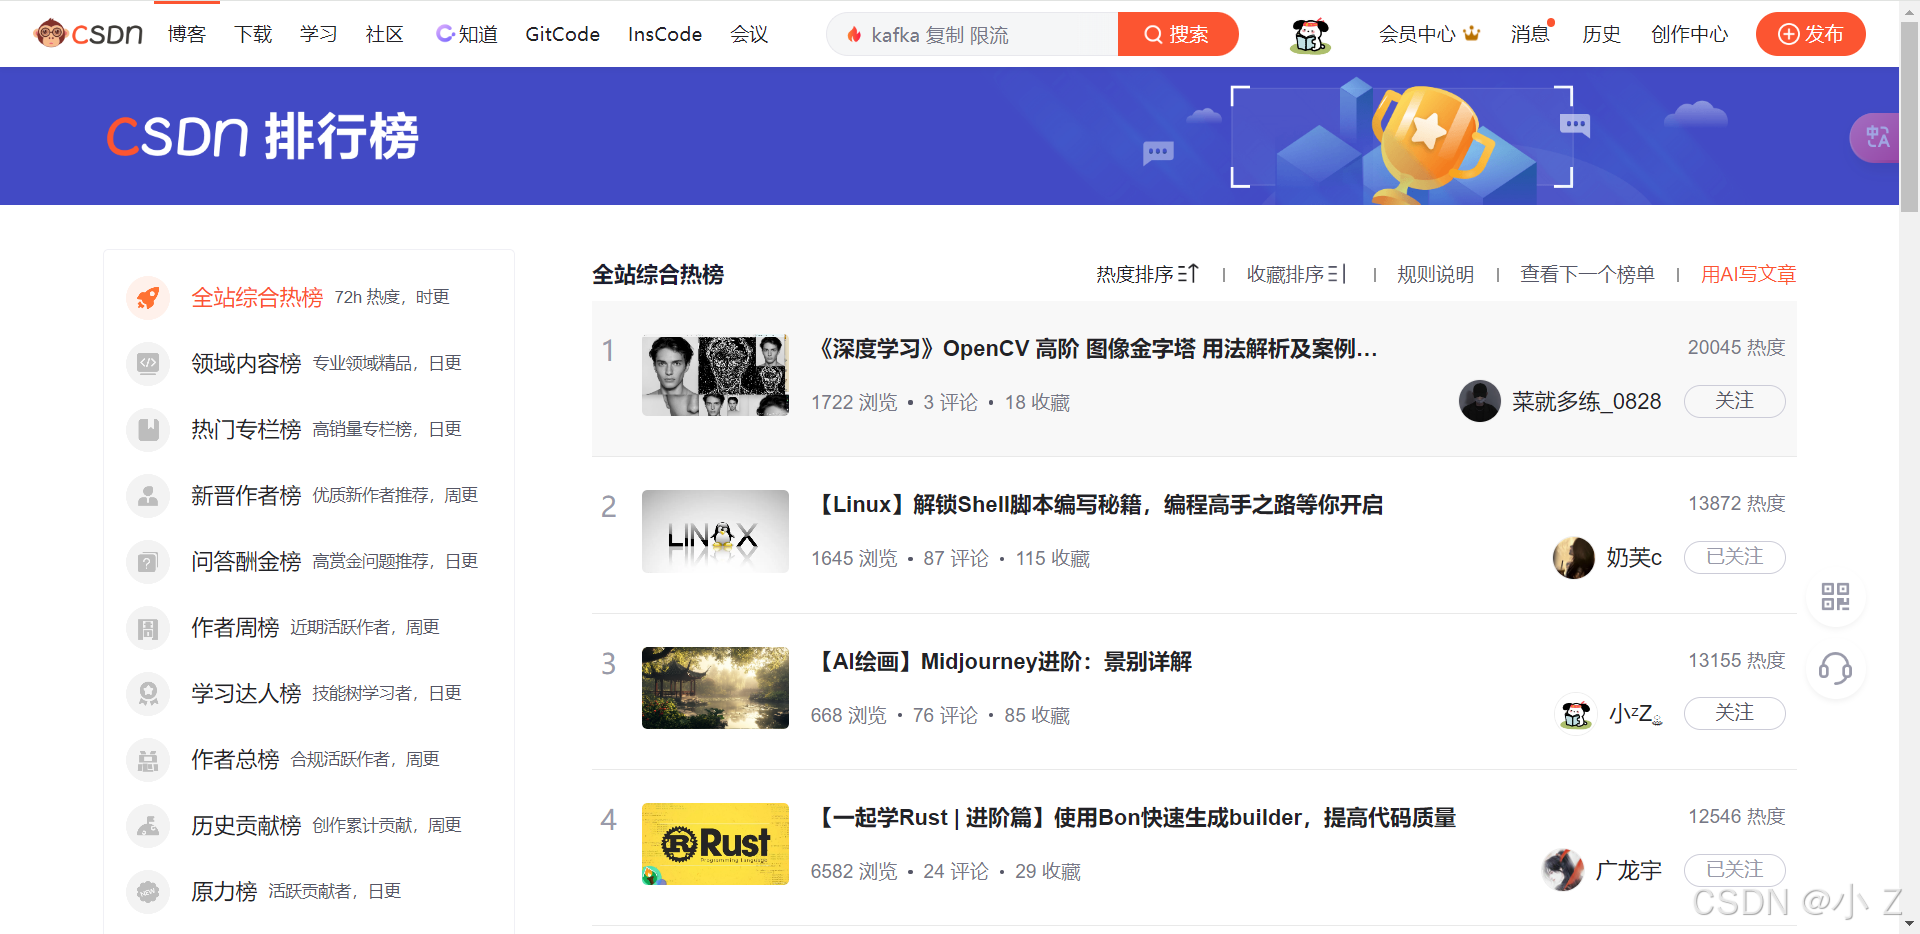
Task: Open 规则说明 link
Action: pyautogui.click(x=1435, y=274)
